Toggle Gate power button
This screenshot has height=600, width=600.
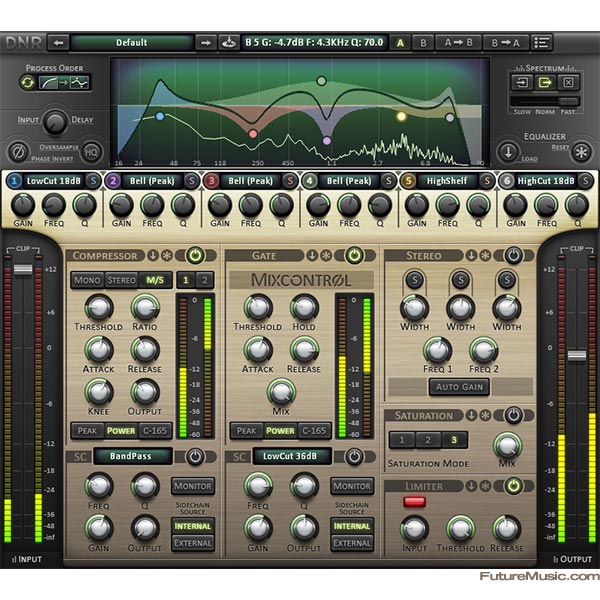click(354, 255)
